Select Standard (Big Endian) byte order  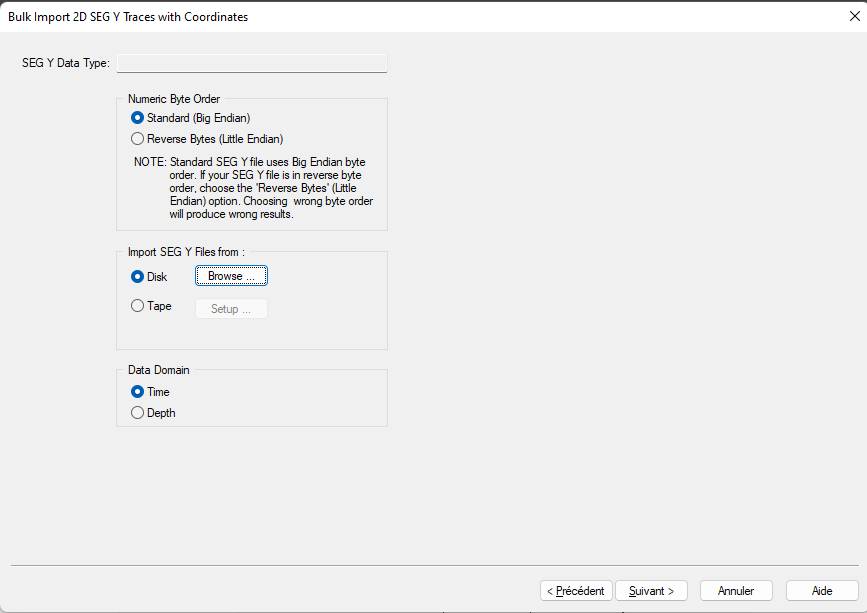click(138, 118)
